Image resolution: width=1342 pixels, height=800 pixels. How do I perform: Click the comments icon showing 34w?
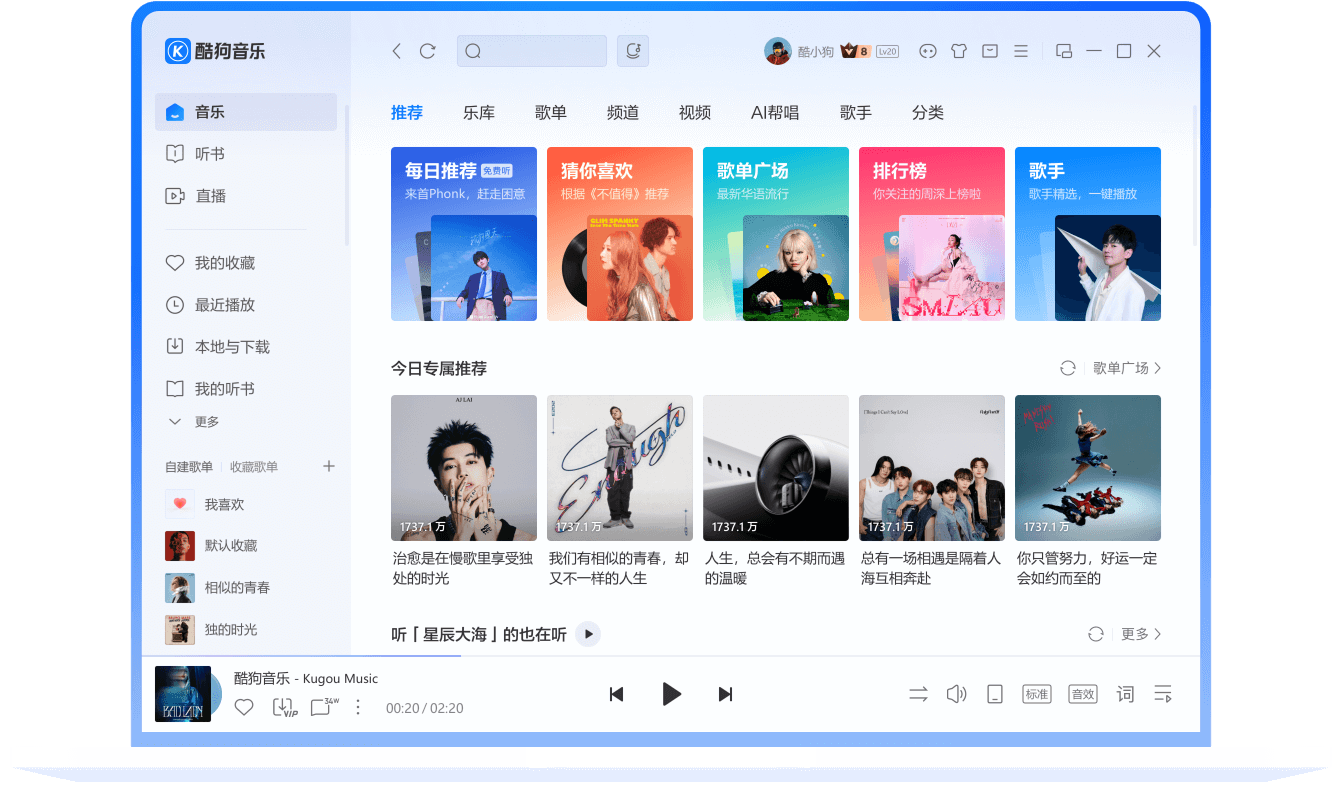tap(322, 707)
